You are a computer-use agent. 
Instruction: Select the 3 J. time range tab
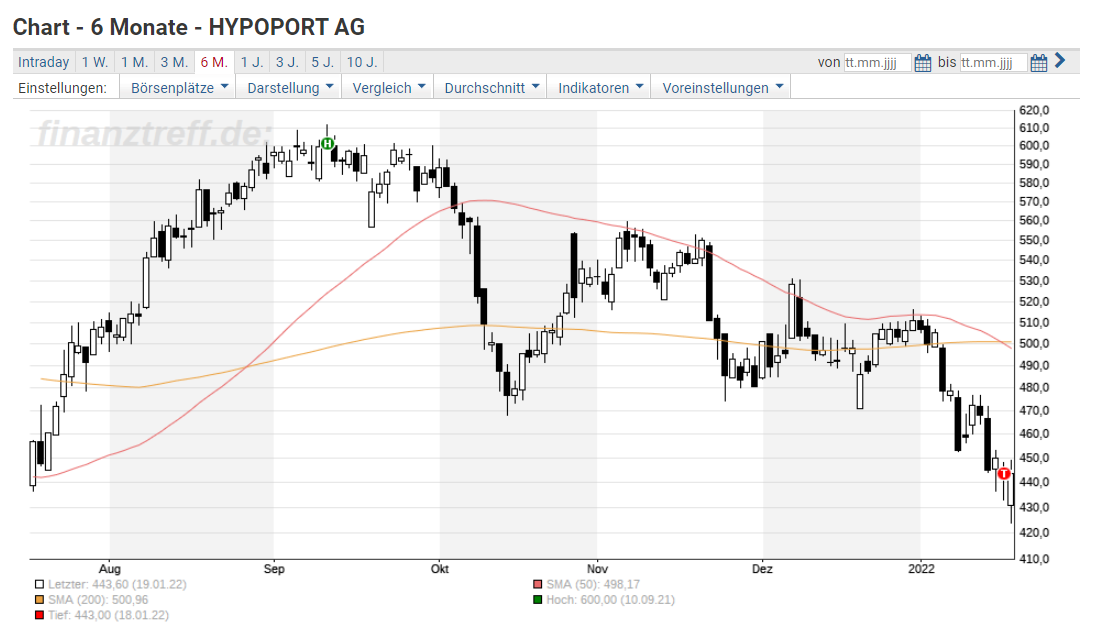point(287,62)
